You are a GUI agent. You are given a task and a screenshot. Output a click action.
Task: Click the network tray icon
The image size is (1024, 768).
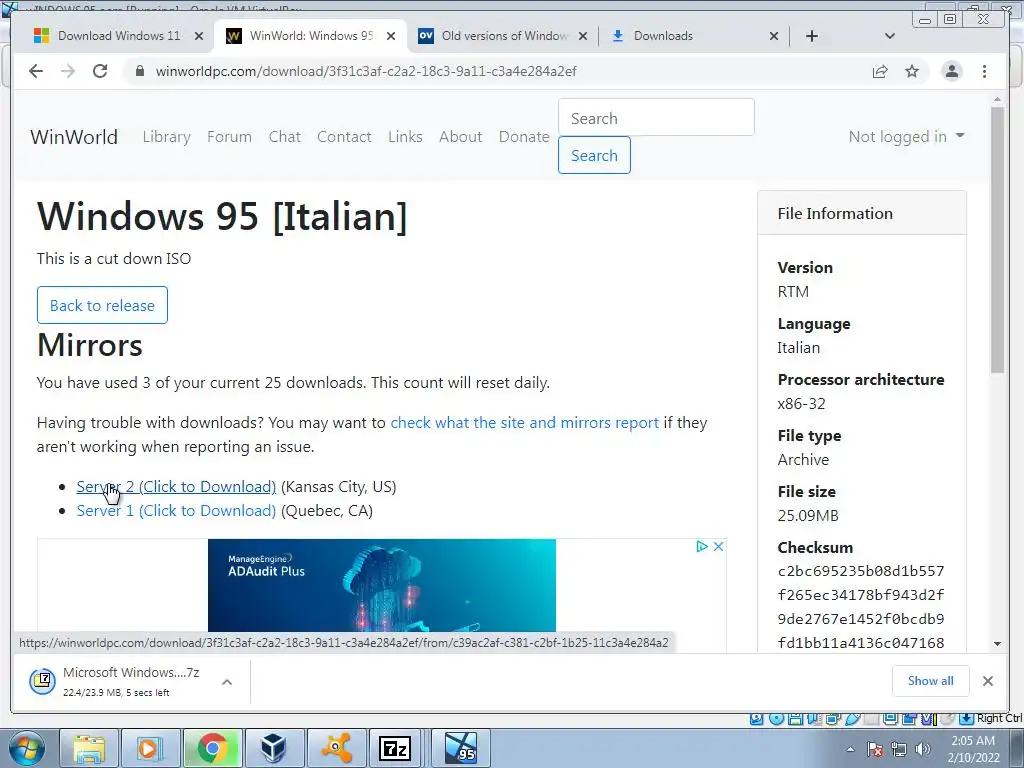pyautogui.click(x=899, y=749)
